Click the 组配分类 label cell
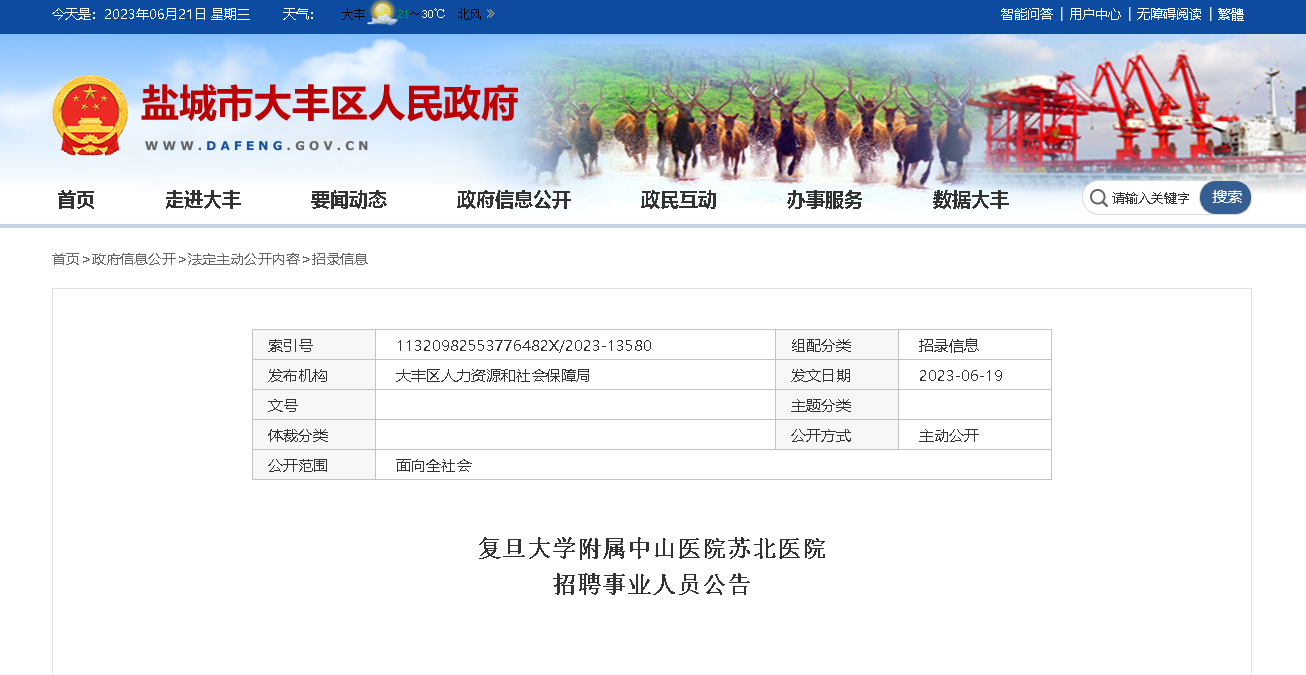Viewport: 1306px width, 675px height. [x=837, y=345]
